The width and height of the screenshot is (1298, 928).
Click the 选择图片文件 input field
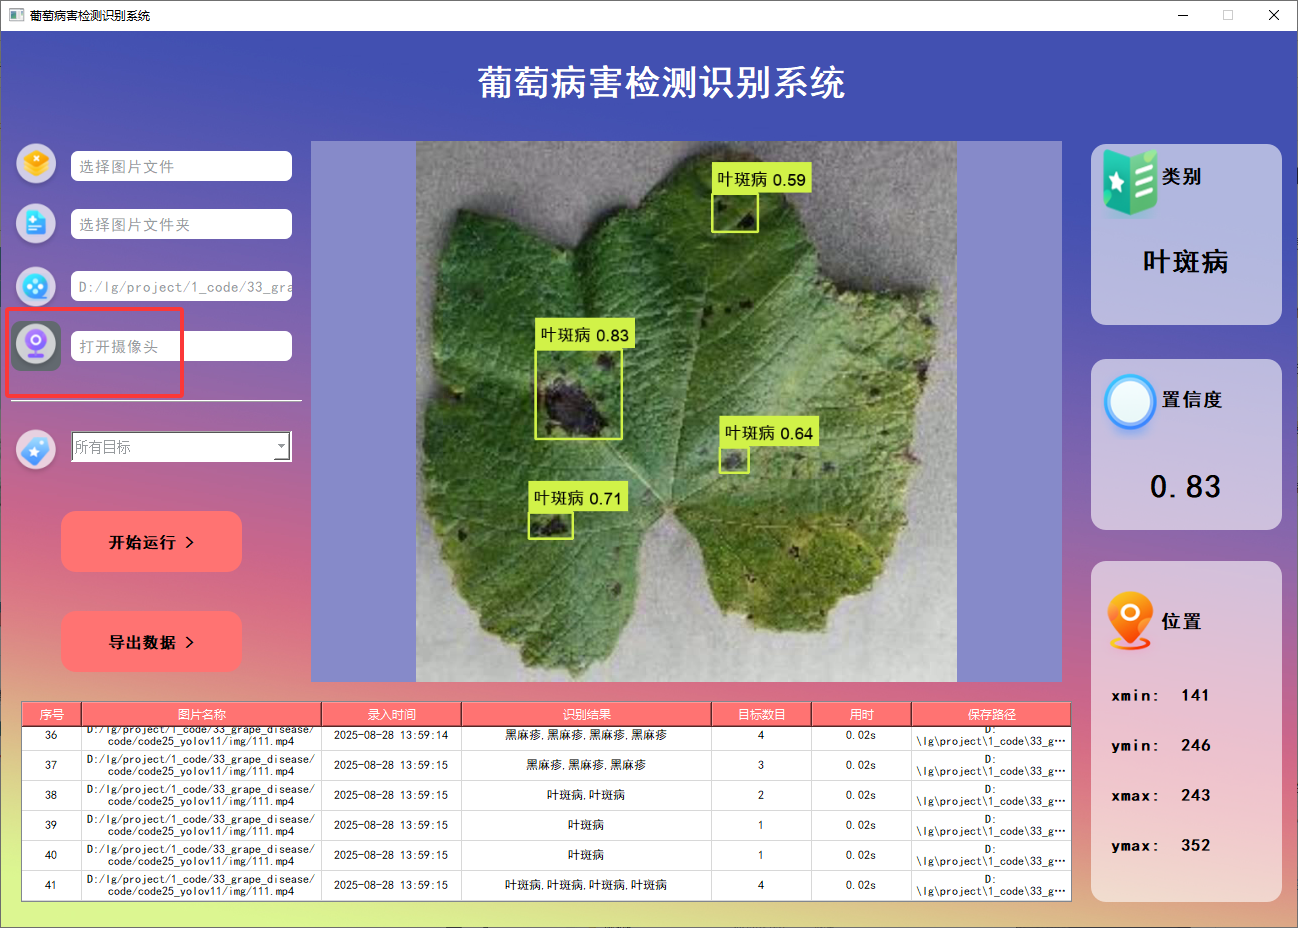[181, 166]
